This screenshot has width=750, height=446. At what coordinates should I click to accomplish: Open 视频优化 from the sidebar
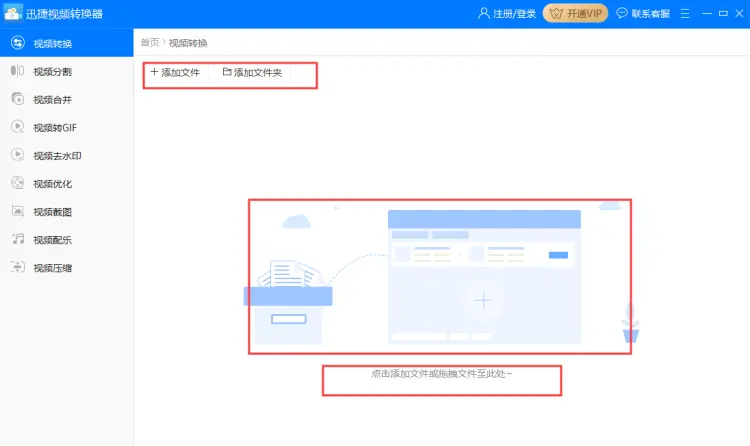[66, 184]
